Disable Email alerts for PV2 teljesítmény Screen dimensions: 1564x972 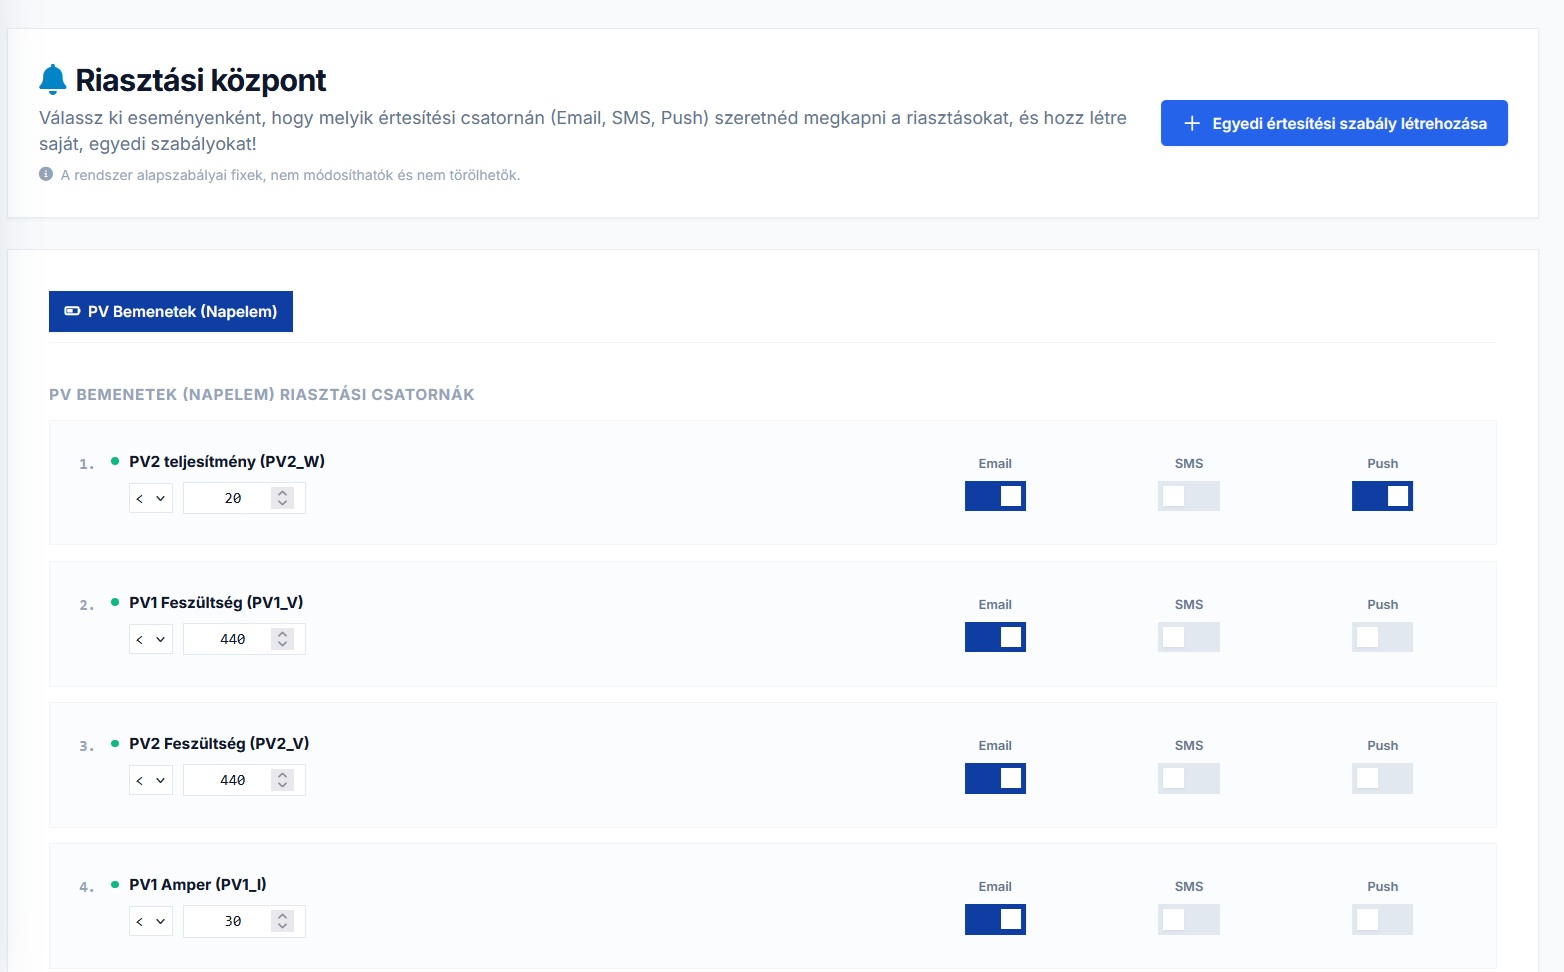[x=995, y=496]
